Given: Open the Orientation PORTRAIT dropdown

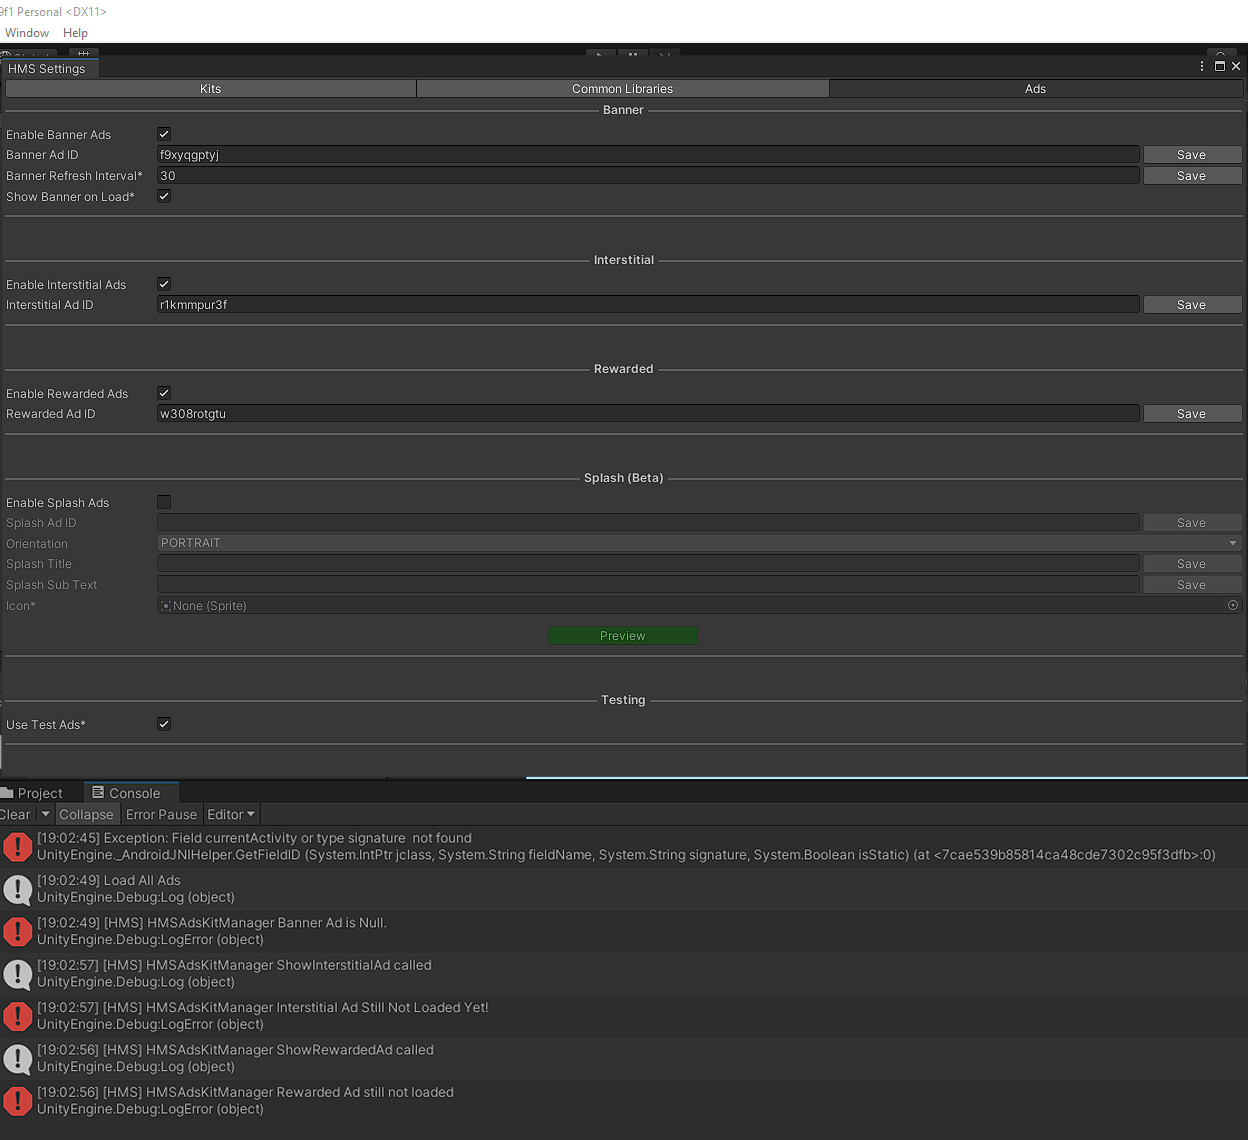Looking at the screenshot, I should click(697, 542).
